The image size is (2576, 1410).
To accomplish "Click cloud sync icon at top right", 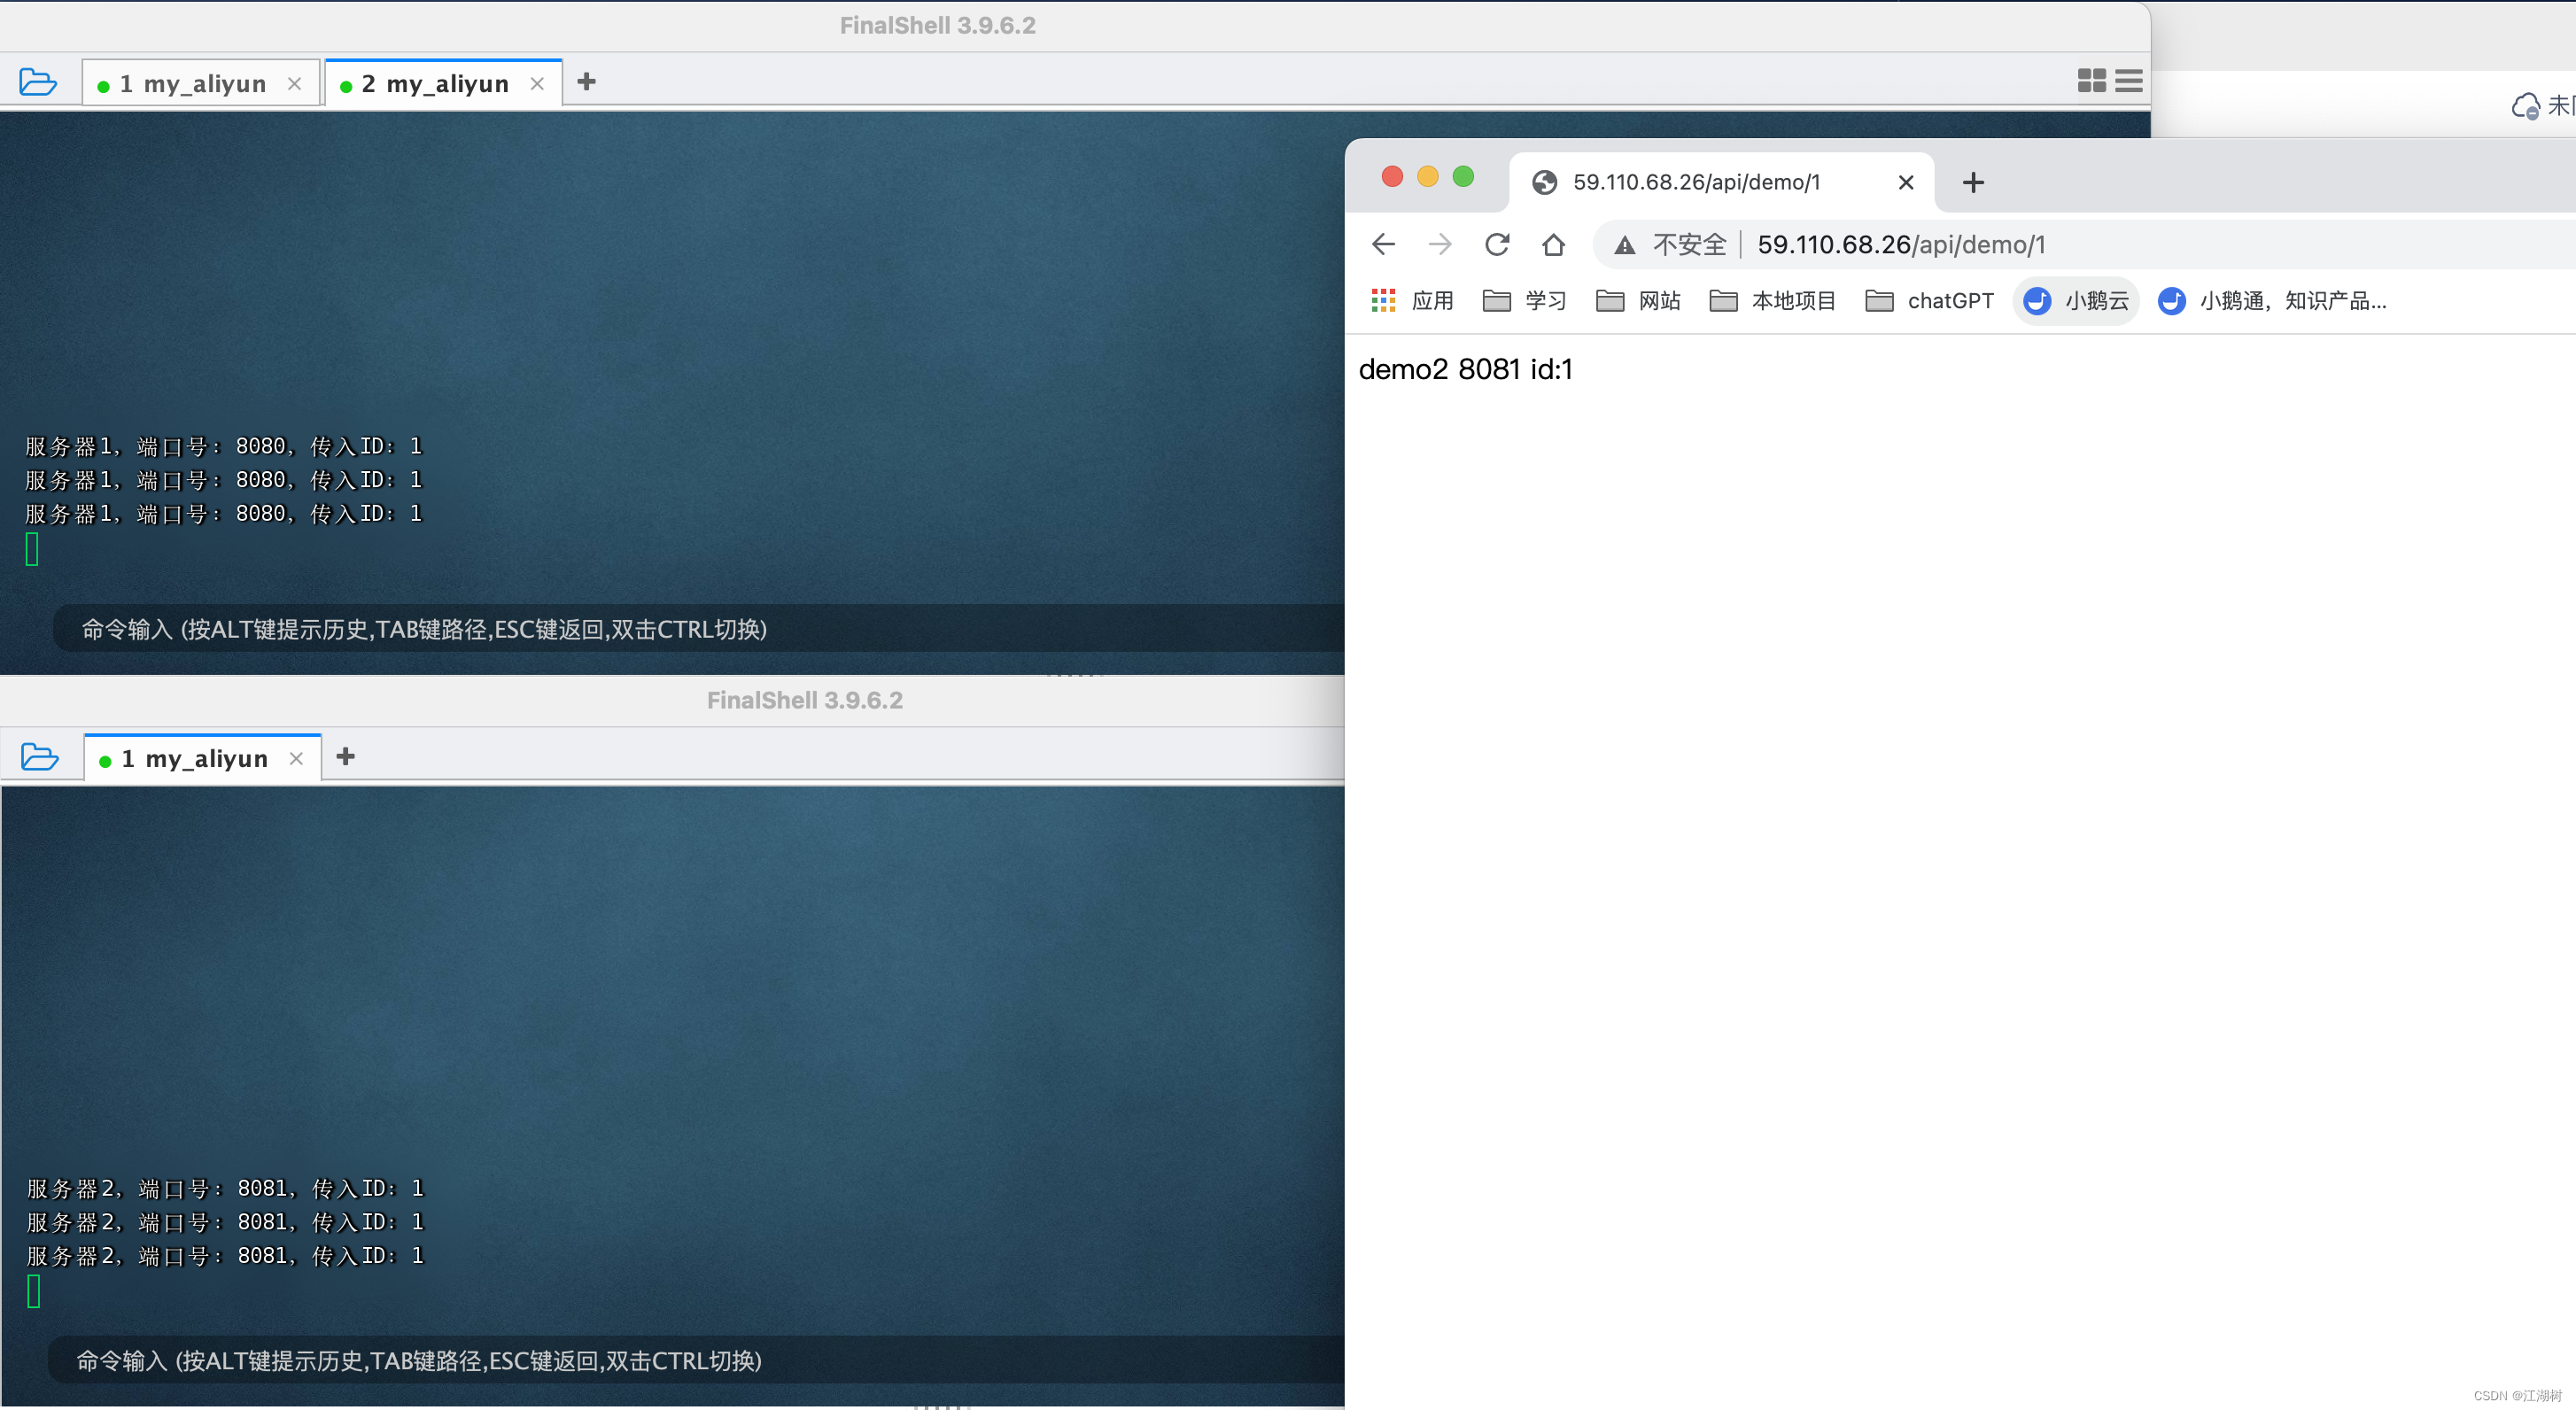I will pyautogui.click(x=2525, y=105).
